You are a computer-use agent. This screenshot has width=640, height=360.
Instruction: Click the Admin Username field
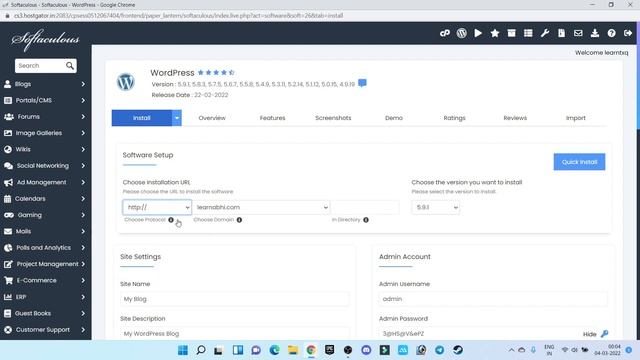pos(493,299)
